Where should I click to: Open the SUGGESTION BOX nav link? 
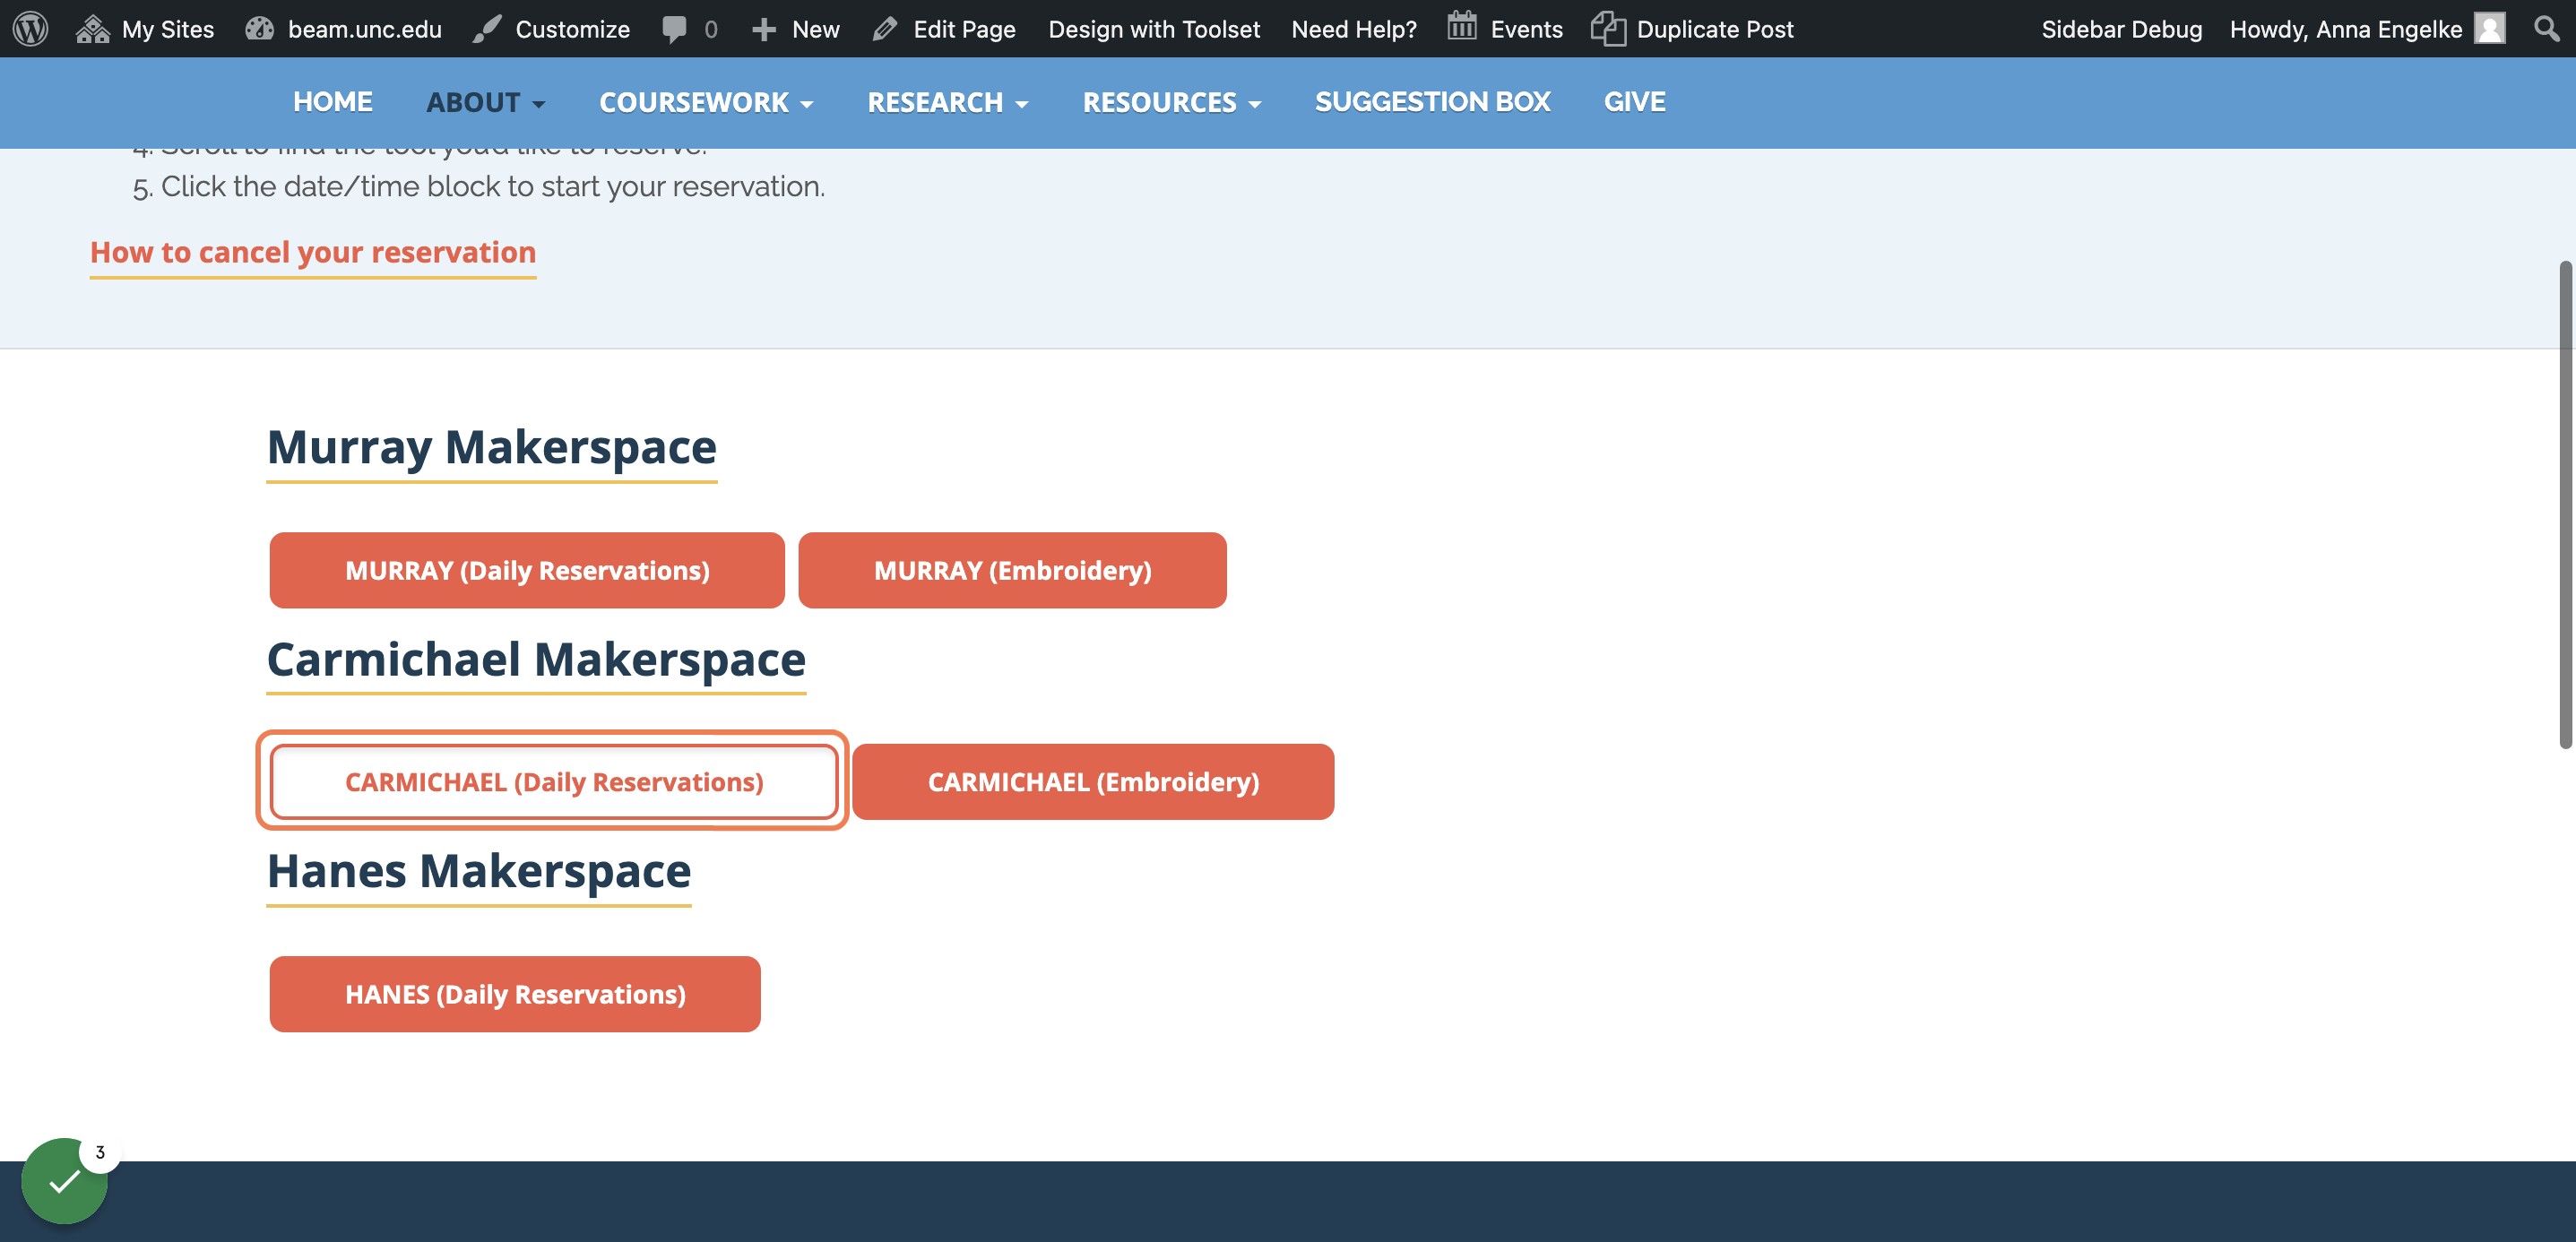[x=1432, y=102]
